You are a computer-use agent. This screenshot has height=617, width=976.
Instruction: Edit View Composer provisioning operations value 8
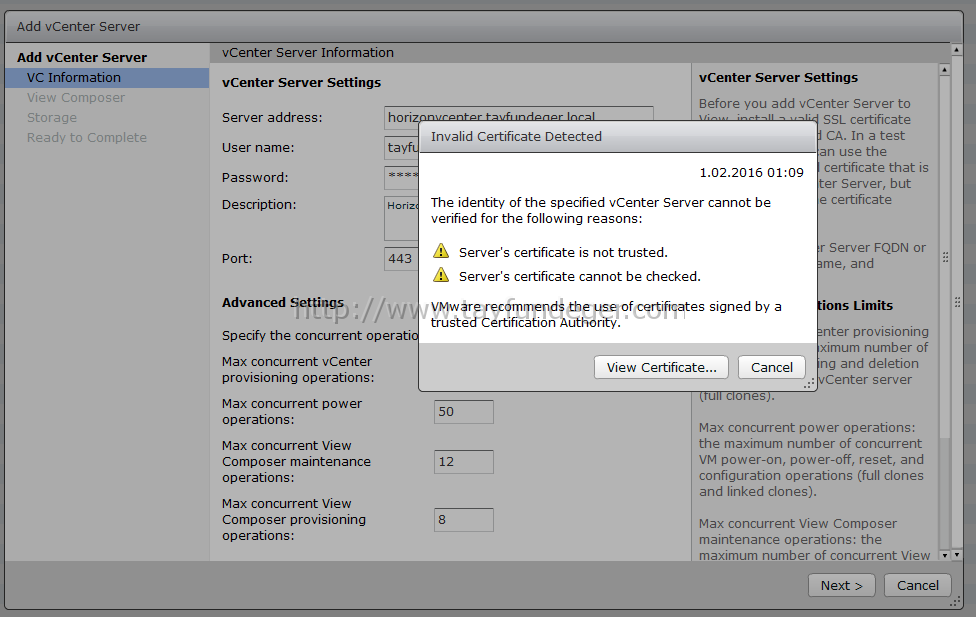[464, 520]
